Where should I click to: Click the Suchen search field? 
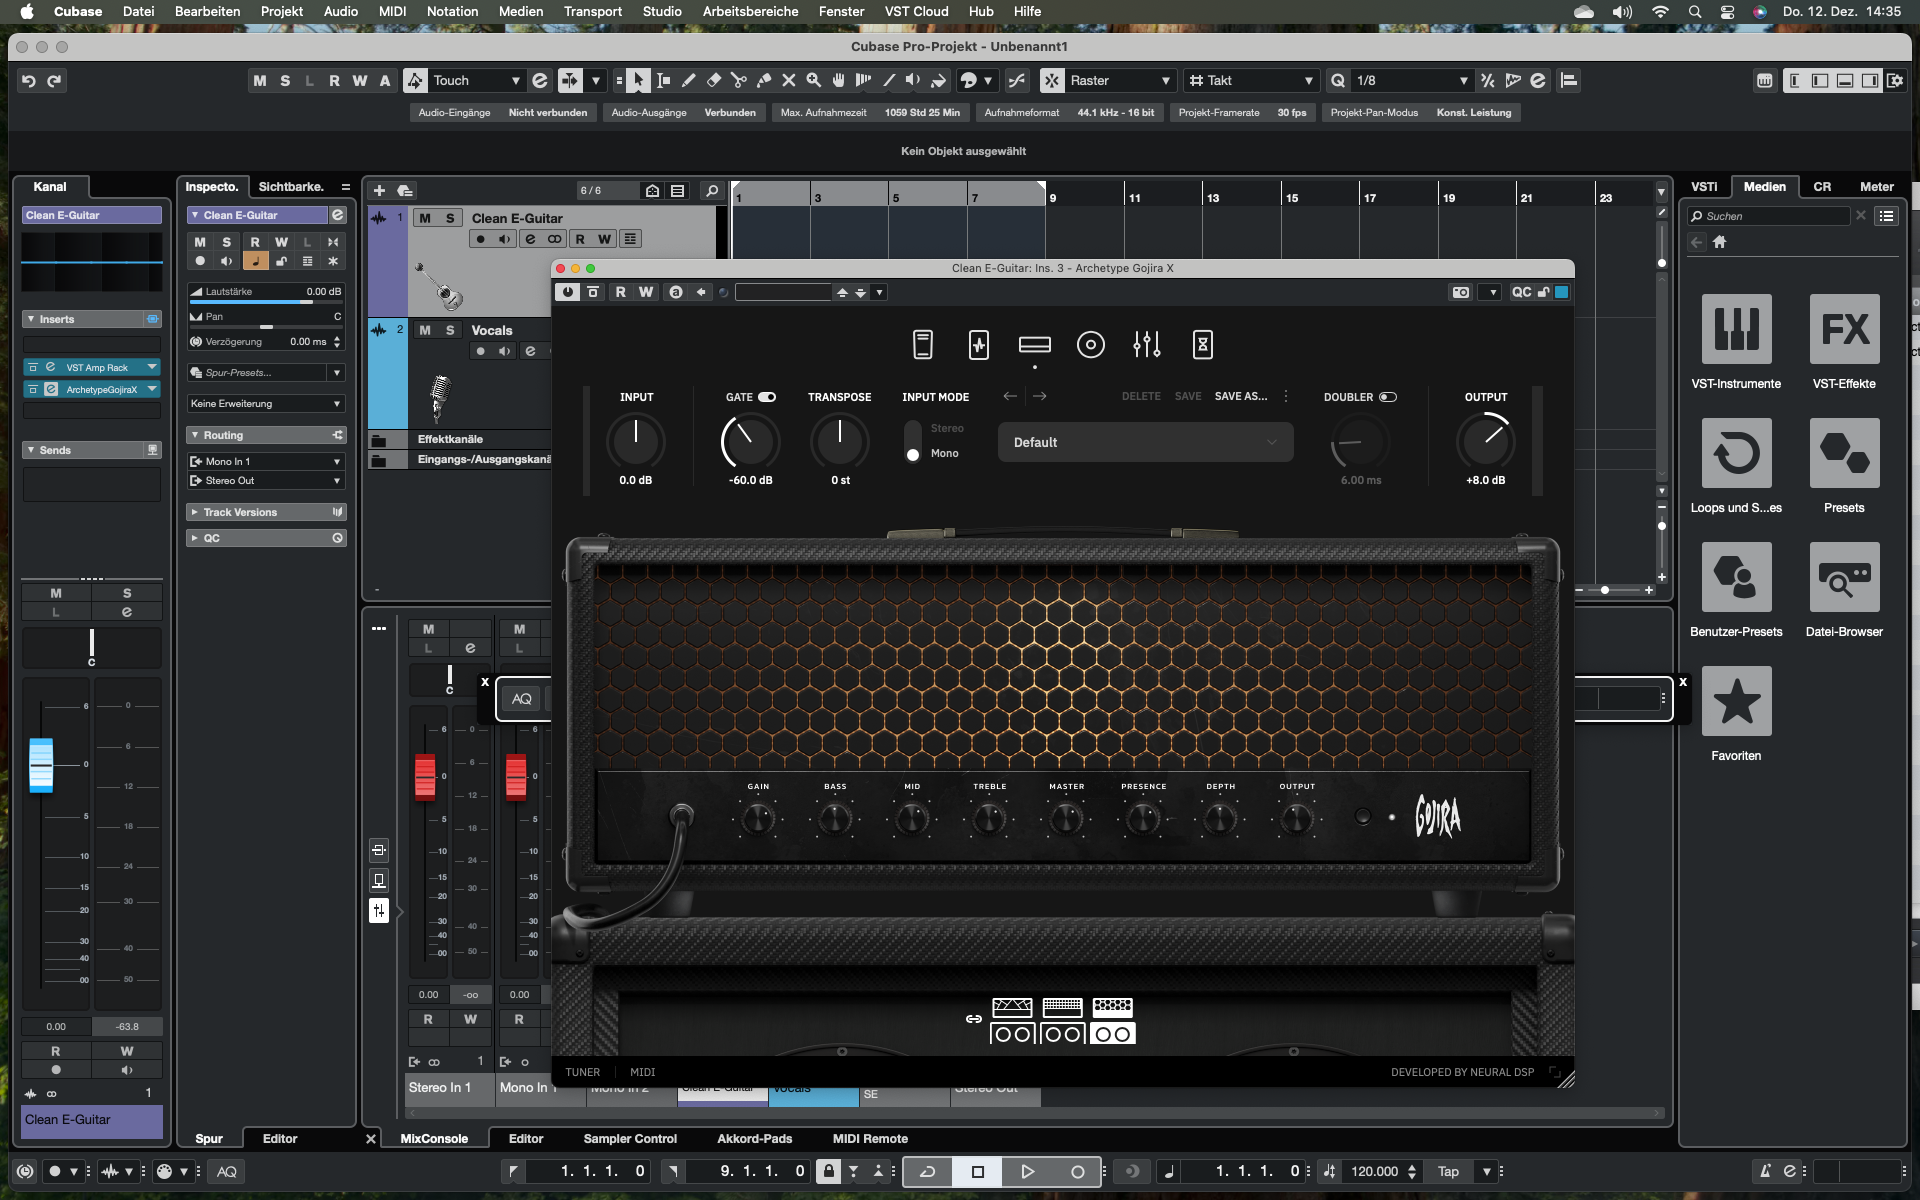click(x=1770, y=216)
